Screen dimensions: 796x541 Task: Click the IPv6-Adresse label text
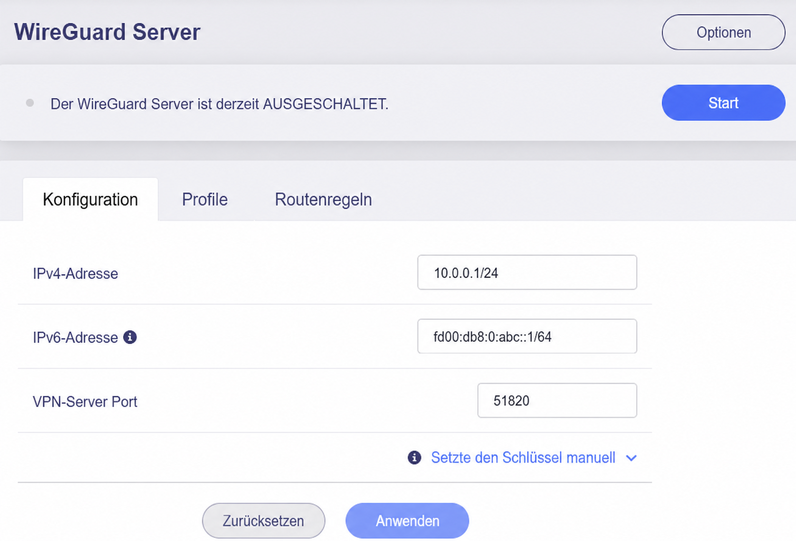click(75, 337)
